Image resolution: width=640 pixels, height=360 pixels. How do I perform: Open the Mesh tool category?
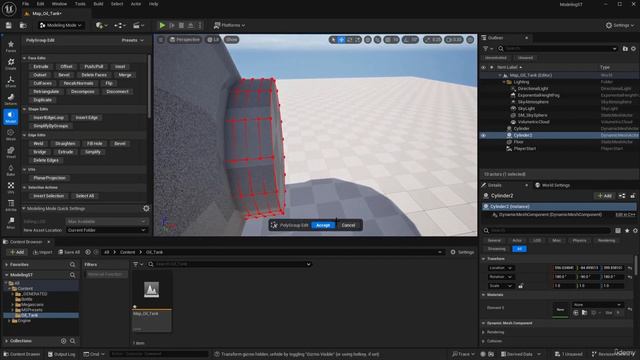(x=11, y=134)
